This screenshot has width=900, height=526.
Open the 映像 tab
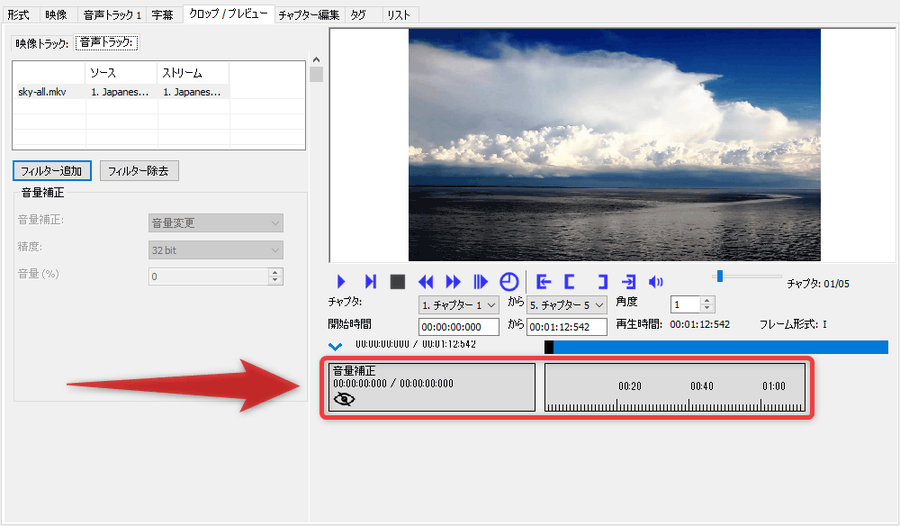[56, 15]
